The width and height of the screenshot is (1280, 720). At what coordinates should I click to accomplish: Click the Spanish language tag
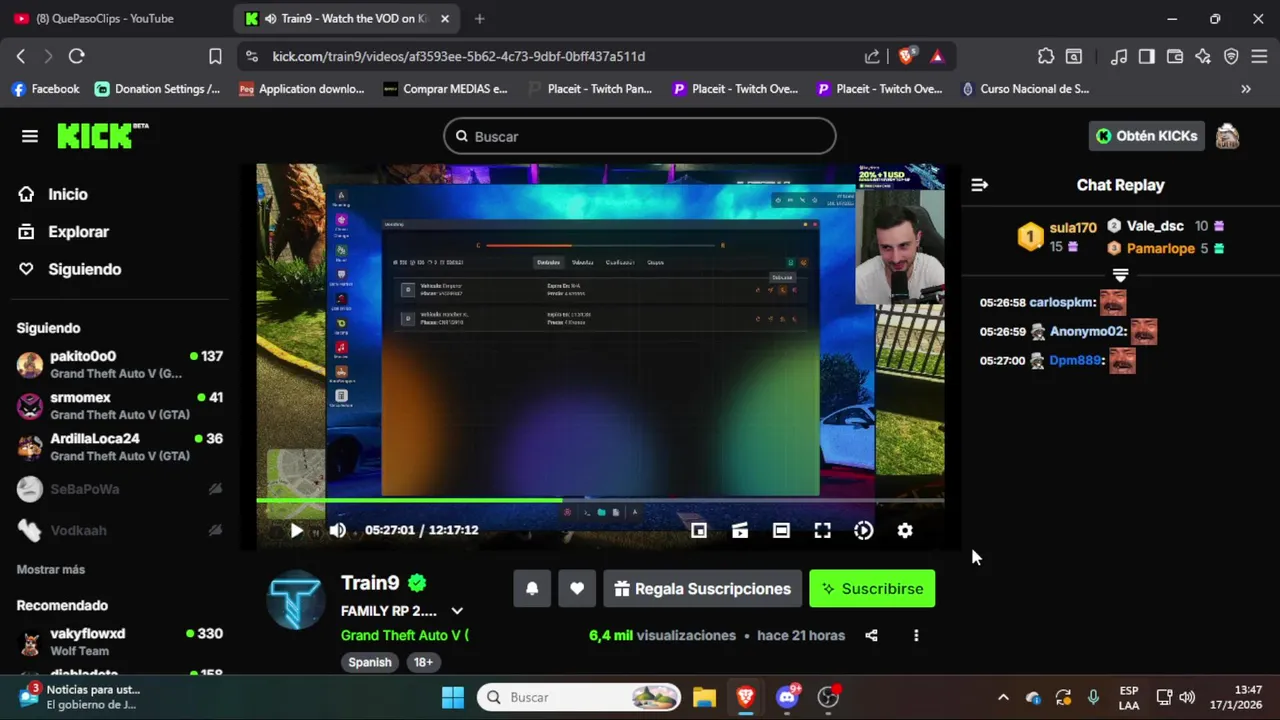[x=370, y=662]
